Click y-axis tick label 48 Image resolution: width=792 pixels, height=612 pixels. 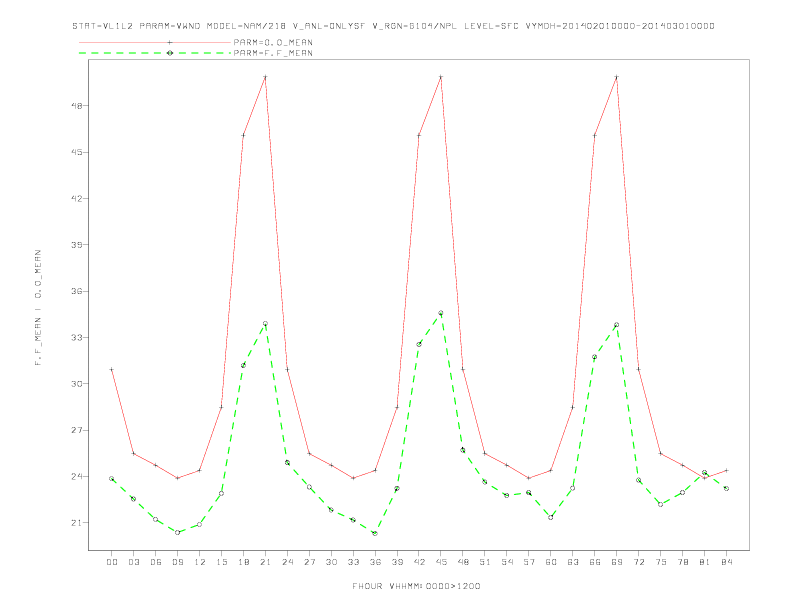coord(77,106)
